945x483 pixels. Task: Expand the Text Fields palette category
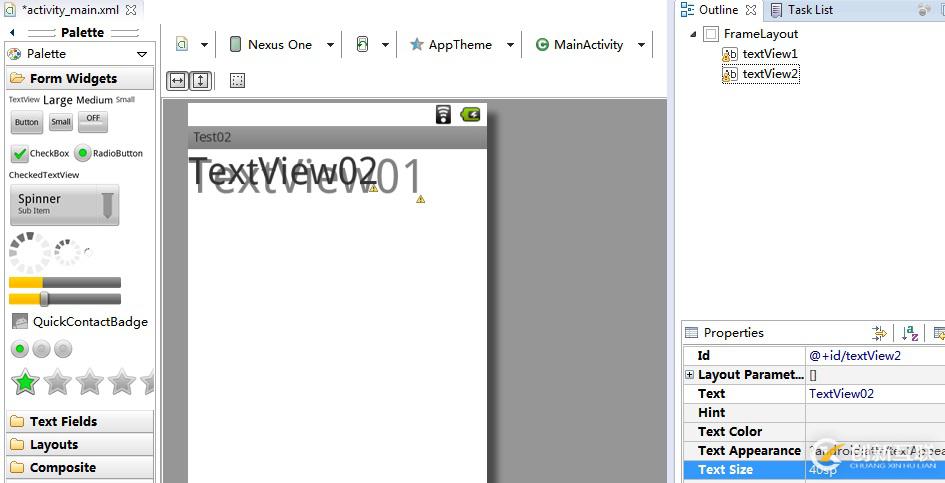80,421
